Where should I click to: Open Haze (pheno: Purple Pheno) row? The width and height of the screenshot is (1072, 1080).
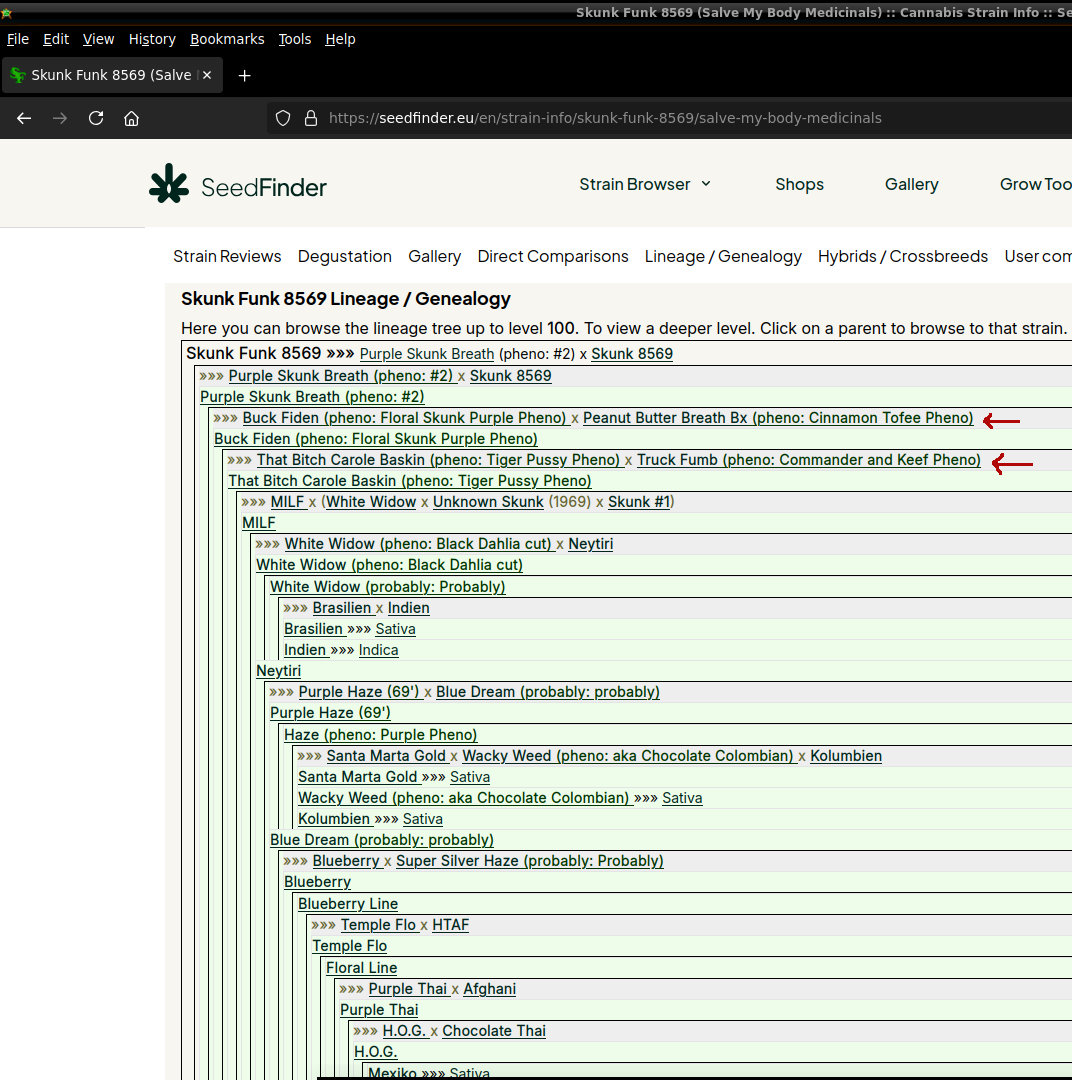380,735
